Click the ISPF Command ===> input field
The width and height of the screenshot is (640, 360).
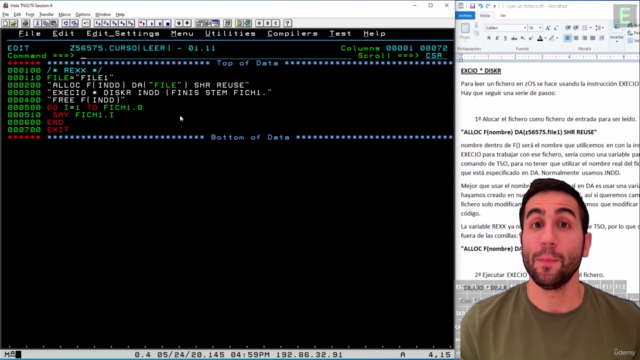(216, 56)
